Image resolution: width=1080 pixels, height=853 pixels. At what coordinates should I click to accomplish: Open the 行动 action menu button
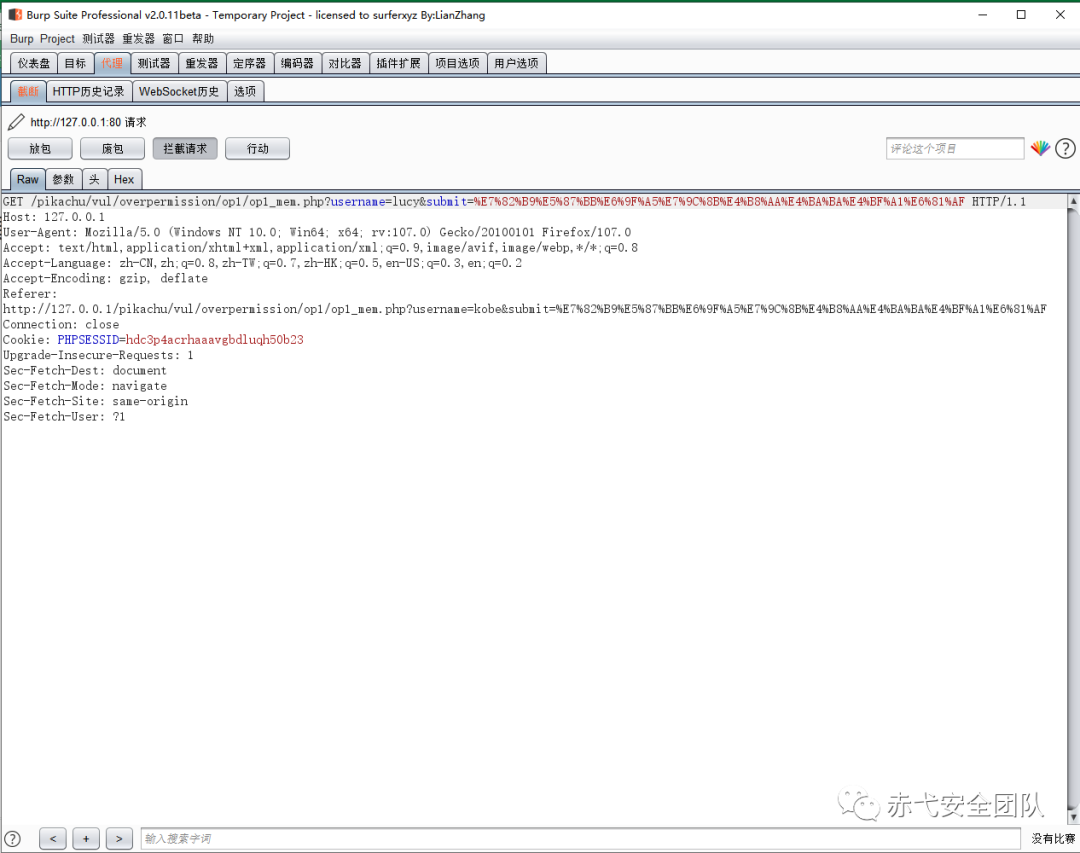pyautogui.click(x=258, y=148)
